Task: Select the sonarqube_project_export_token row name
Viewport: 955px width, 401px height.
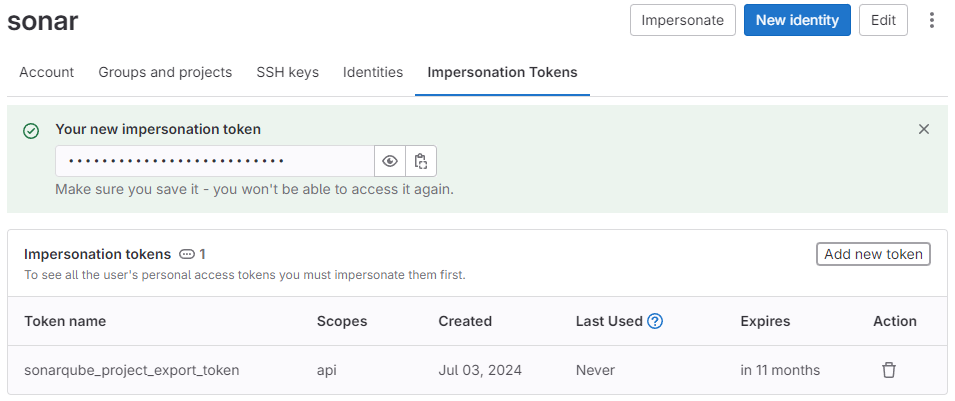Action: click(132, 370)
